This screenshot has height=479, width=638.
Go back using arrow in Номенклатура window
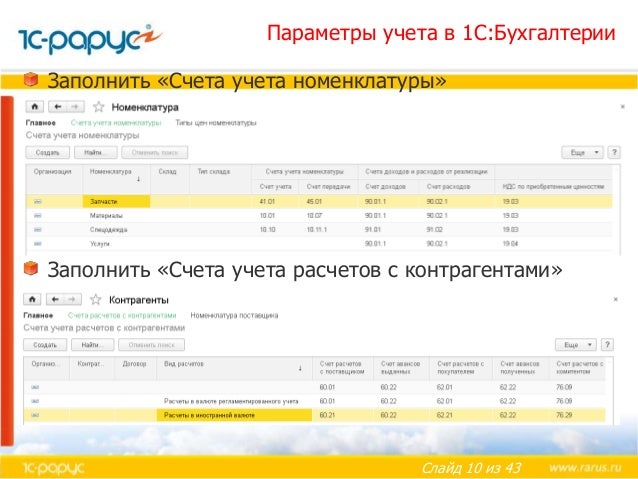57,107
